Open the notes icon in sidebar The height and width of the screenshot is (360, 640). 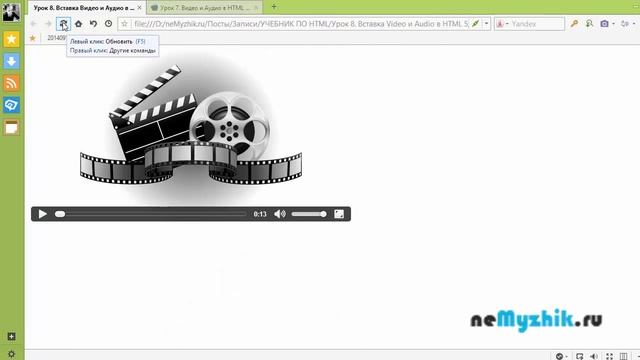(11, 127)
